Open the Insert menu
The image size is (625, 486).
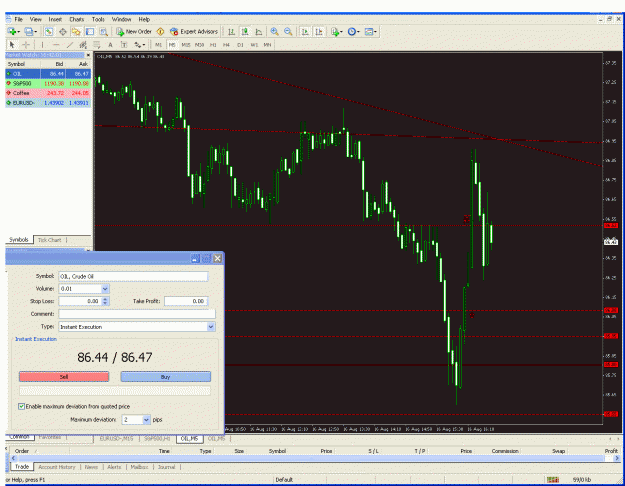tap(55, 19)
